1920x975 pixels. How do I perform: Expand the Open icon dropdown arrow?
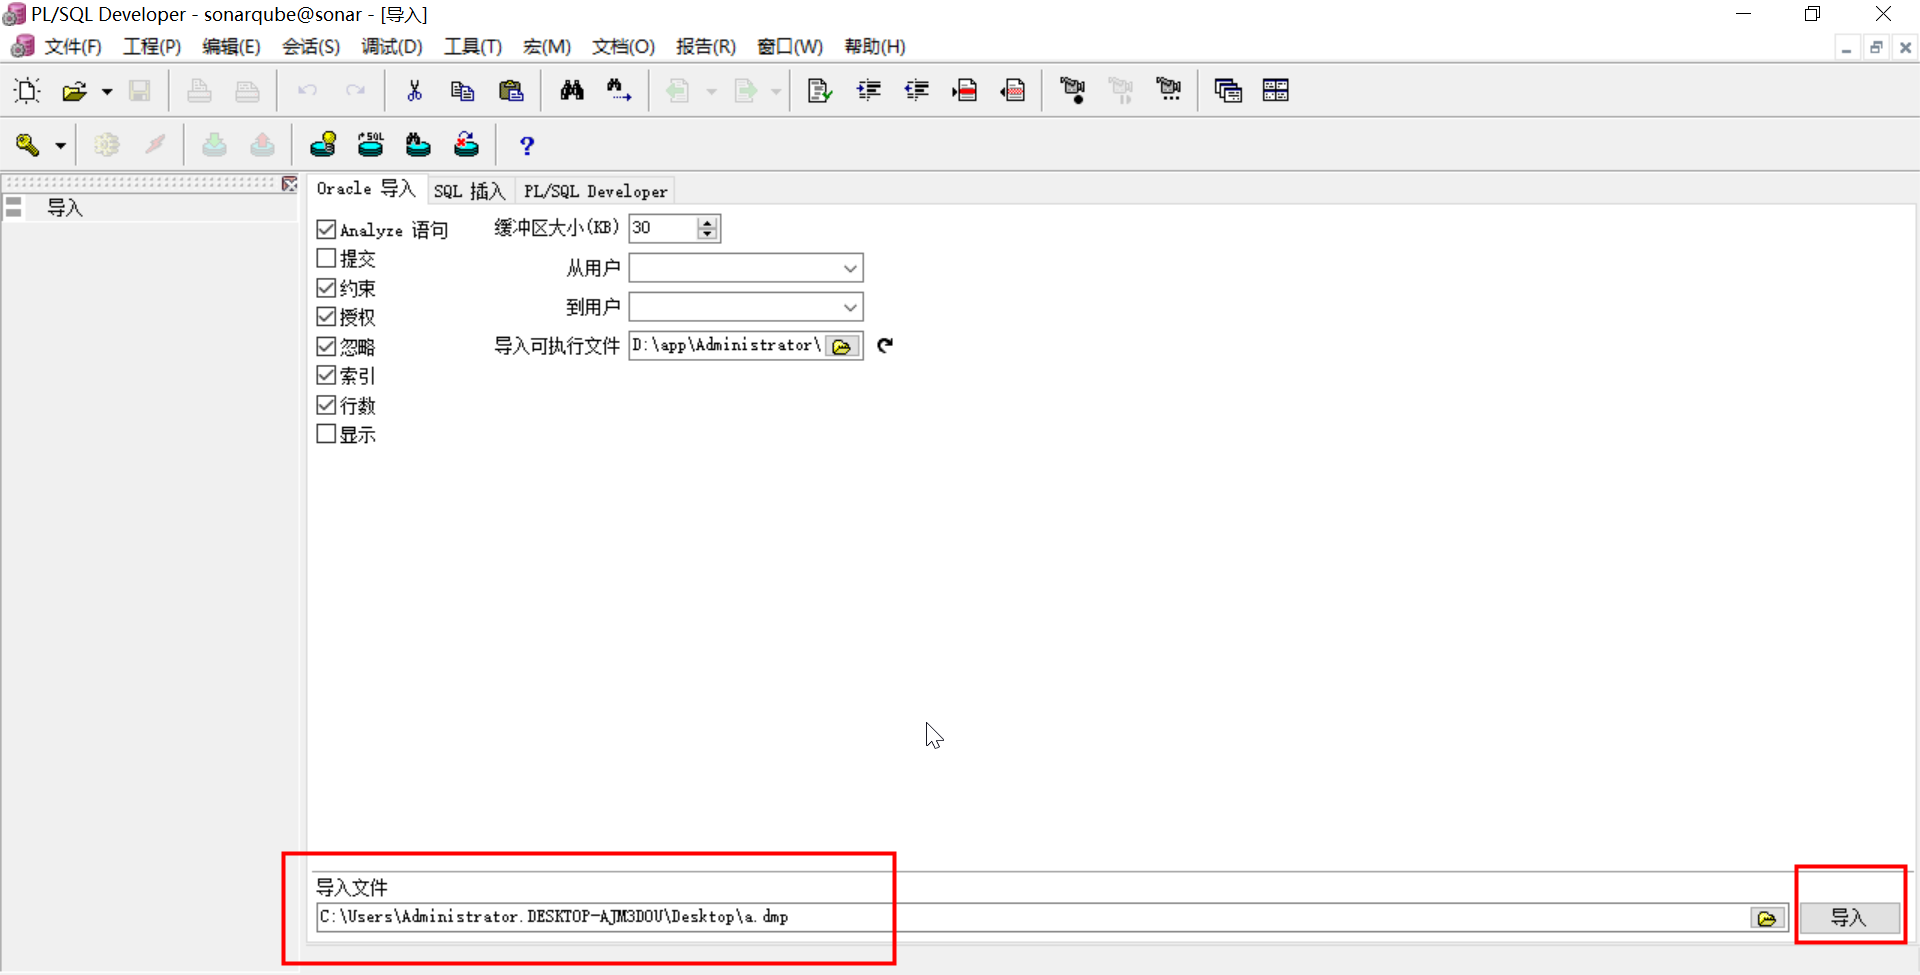click(x=107, y=91)
